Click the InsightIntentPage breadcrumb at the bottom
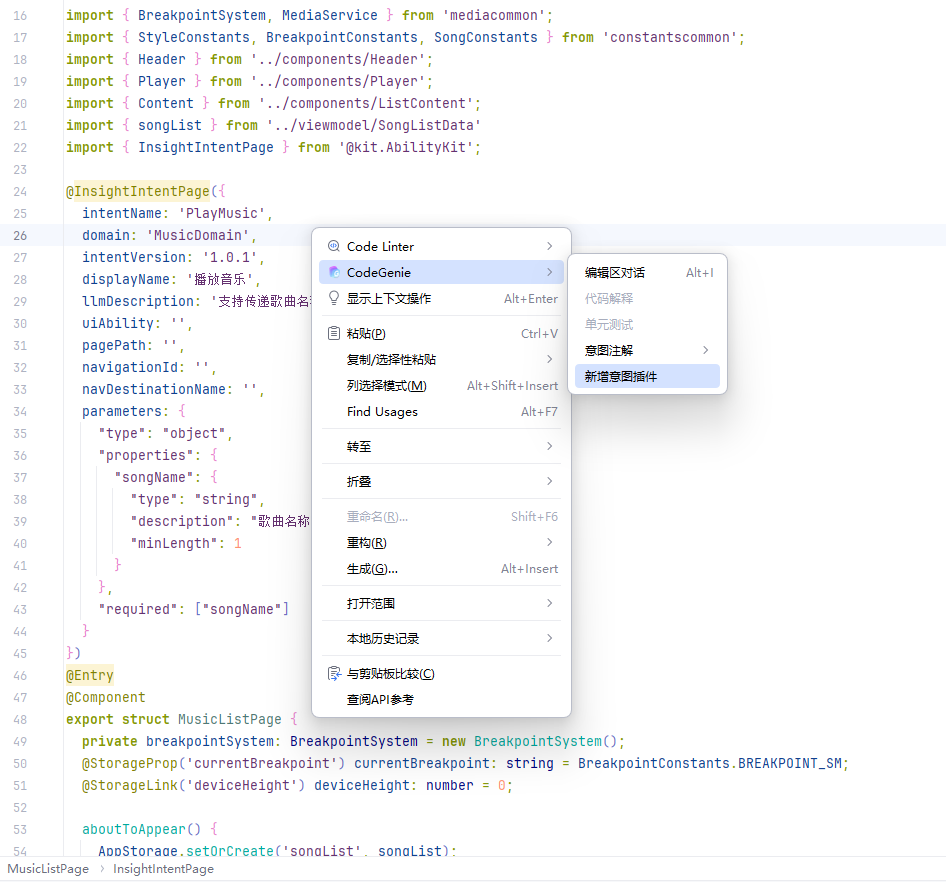This screenshot has height=882, width=946. pyautogui.click(x=163, y=869)
